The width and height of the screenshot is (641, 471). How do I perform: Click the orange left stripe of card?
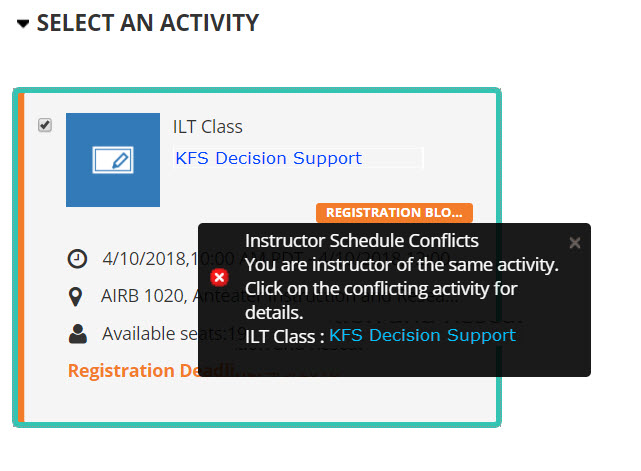click(x=21, y=258)
